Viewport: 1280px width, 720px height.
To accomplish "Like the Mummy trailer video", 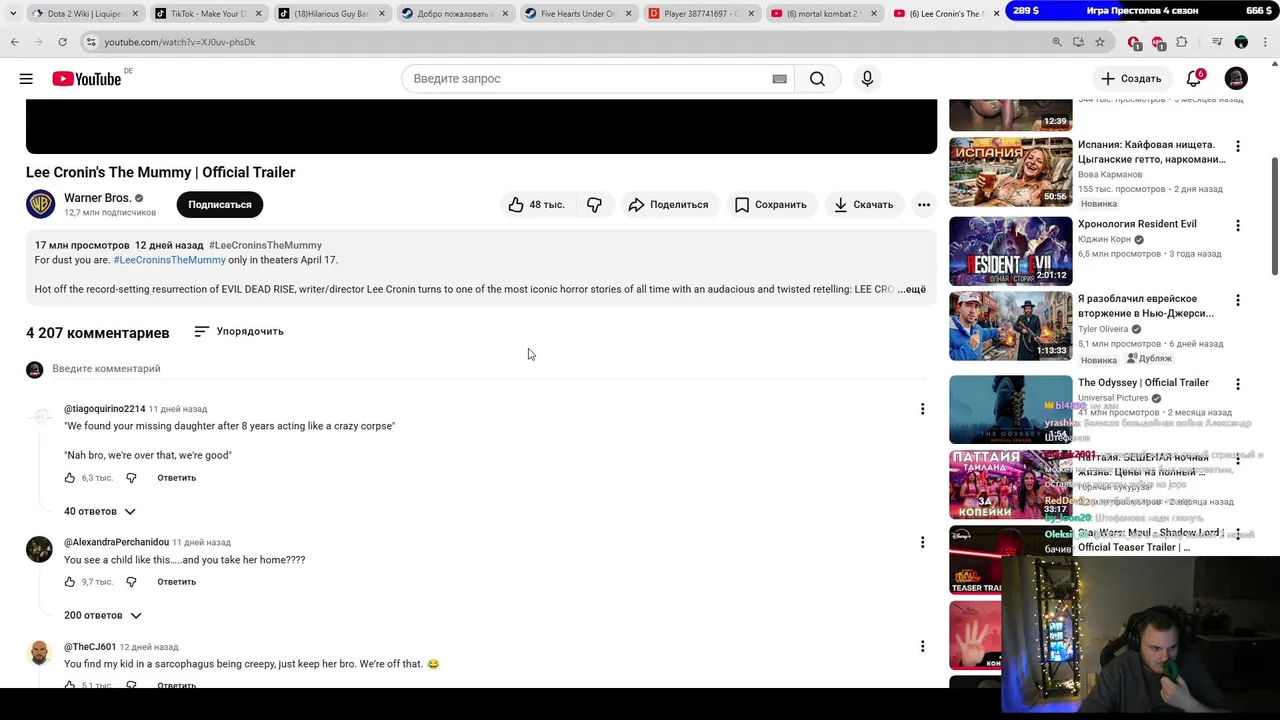I will [537, 204].
